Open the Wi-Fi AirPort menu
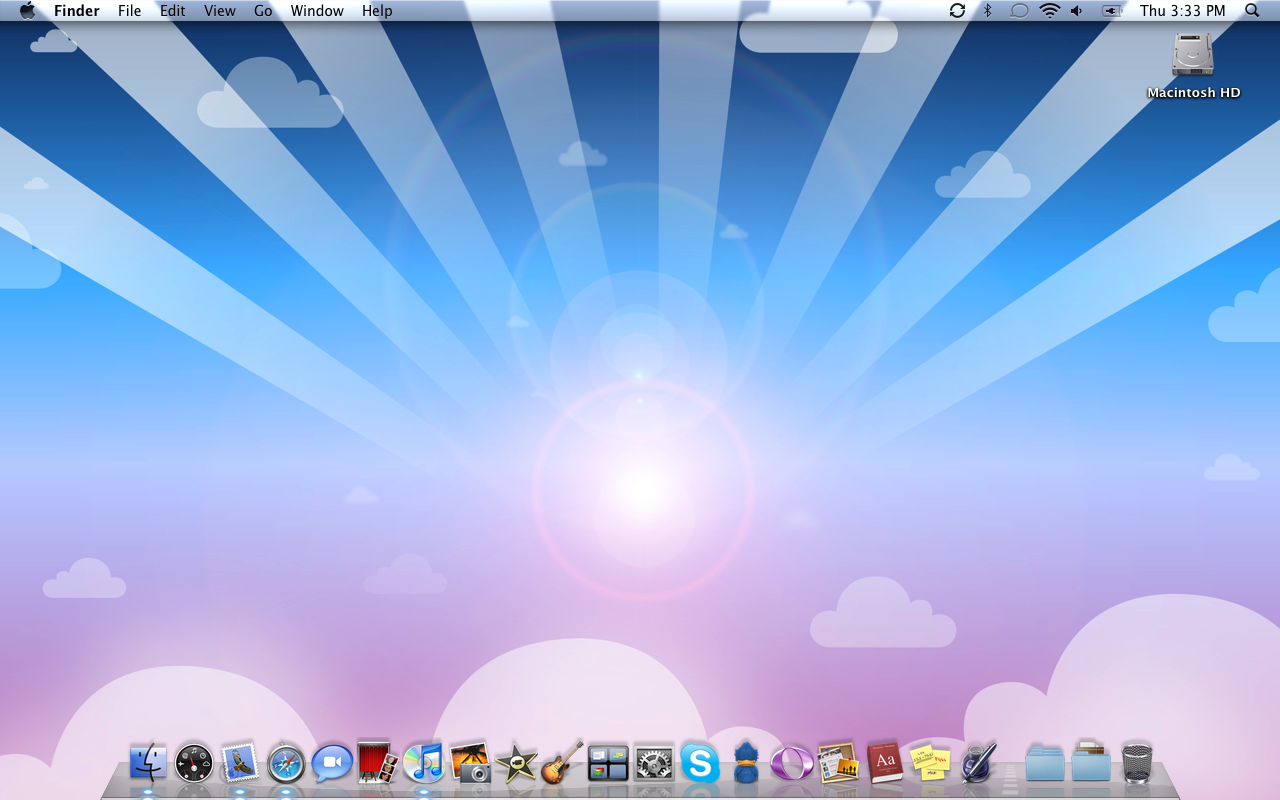This screenshot has height=800, width=1280. point(1049,11)
